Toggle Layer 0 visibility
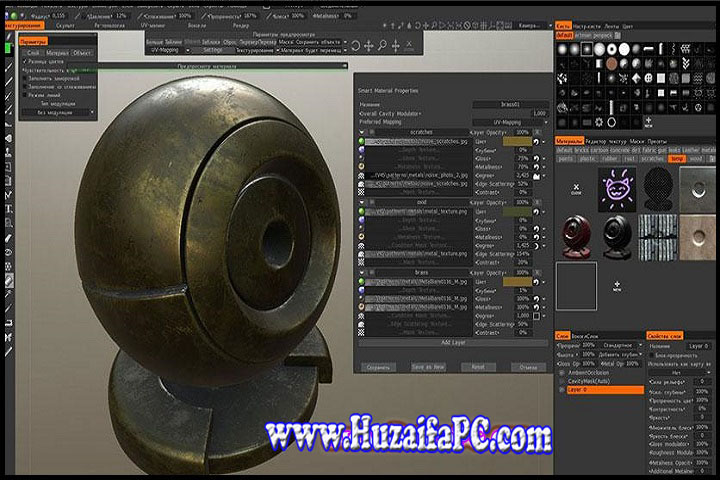 click(x=562, y=390)
